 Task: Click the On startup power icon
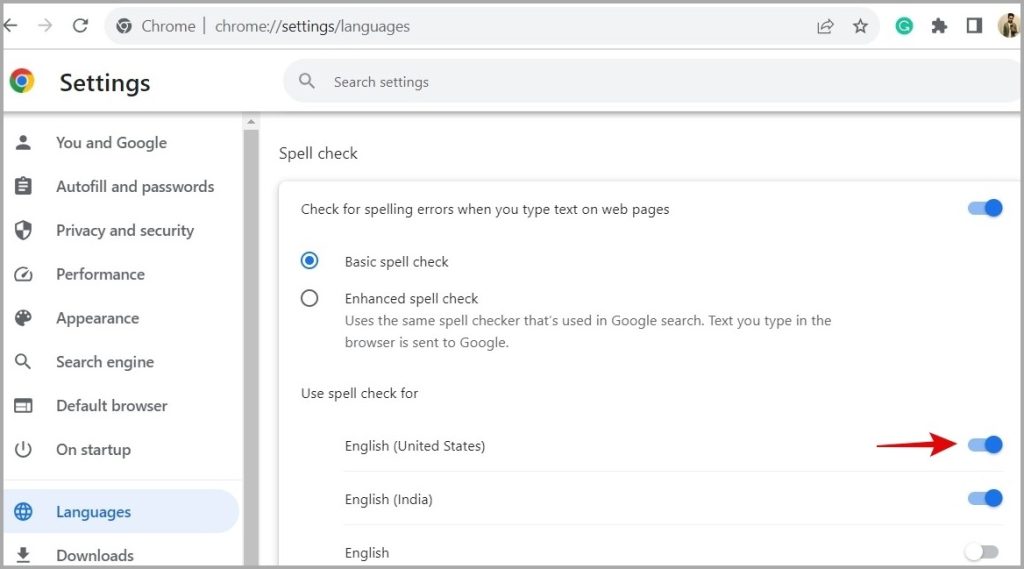click(24, 449)
